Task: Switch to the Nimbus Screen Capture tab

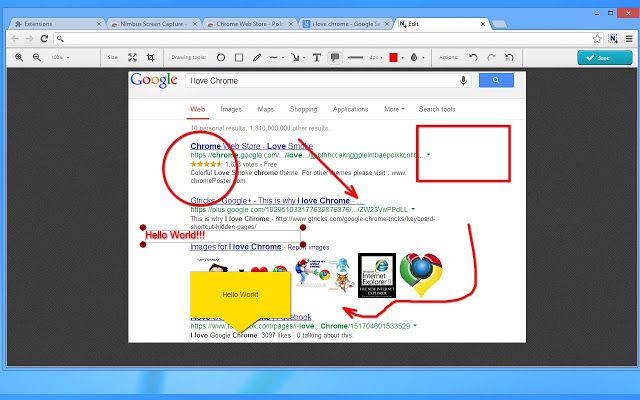Action: [155, 24]
